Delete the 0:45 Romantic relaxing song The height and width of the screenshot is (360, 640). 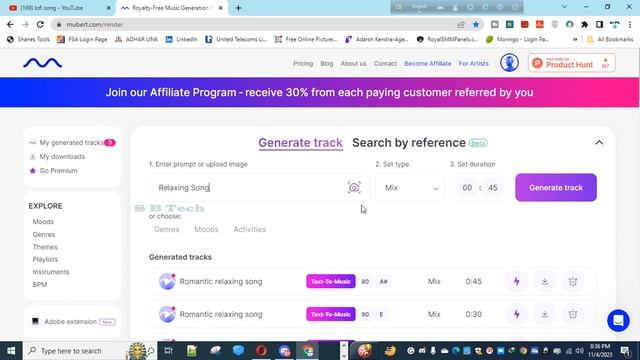[573, 281]
